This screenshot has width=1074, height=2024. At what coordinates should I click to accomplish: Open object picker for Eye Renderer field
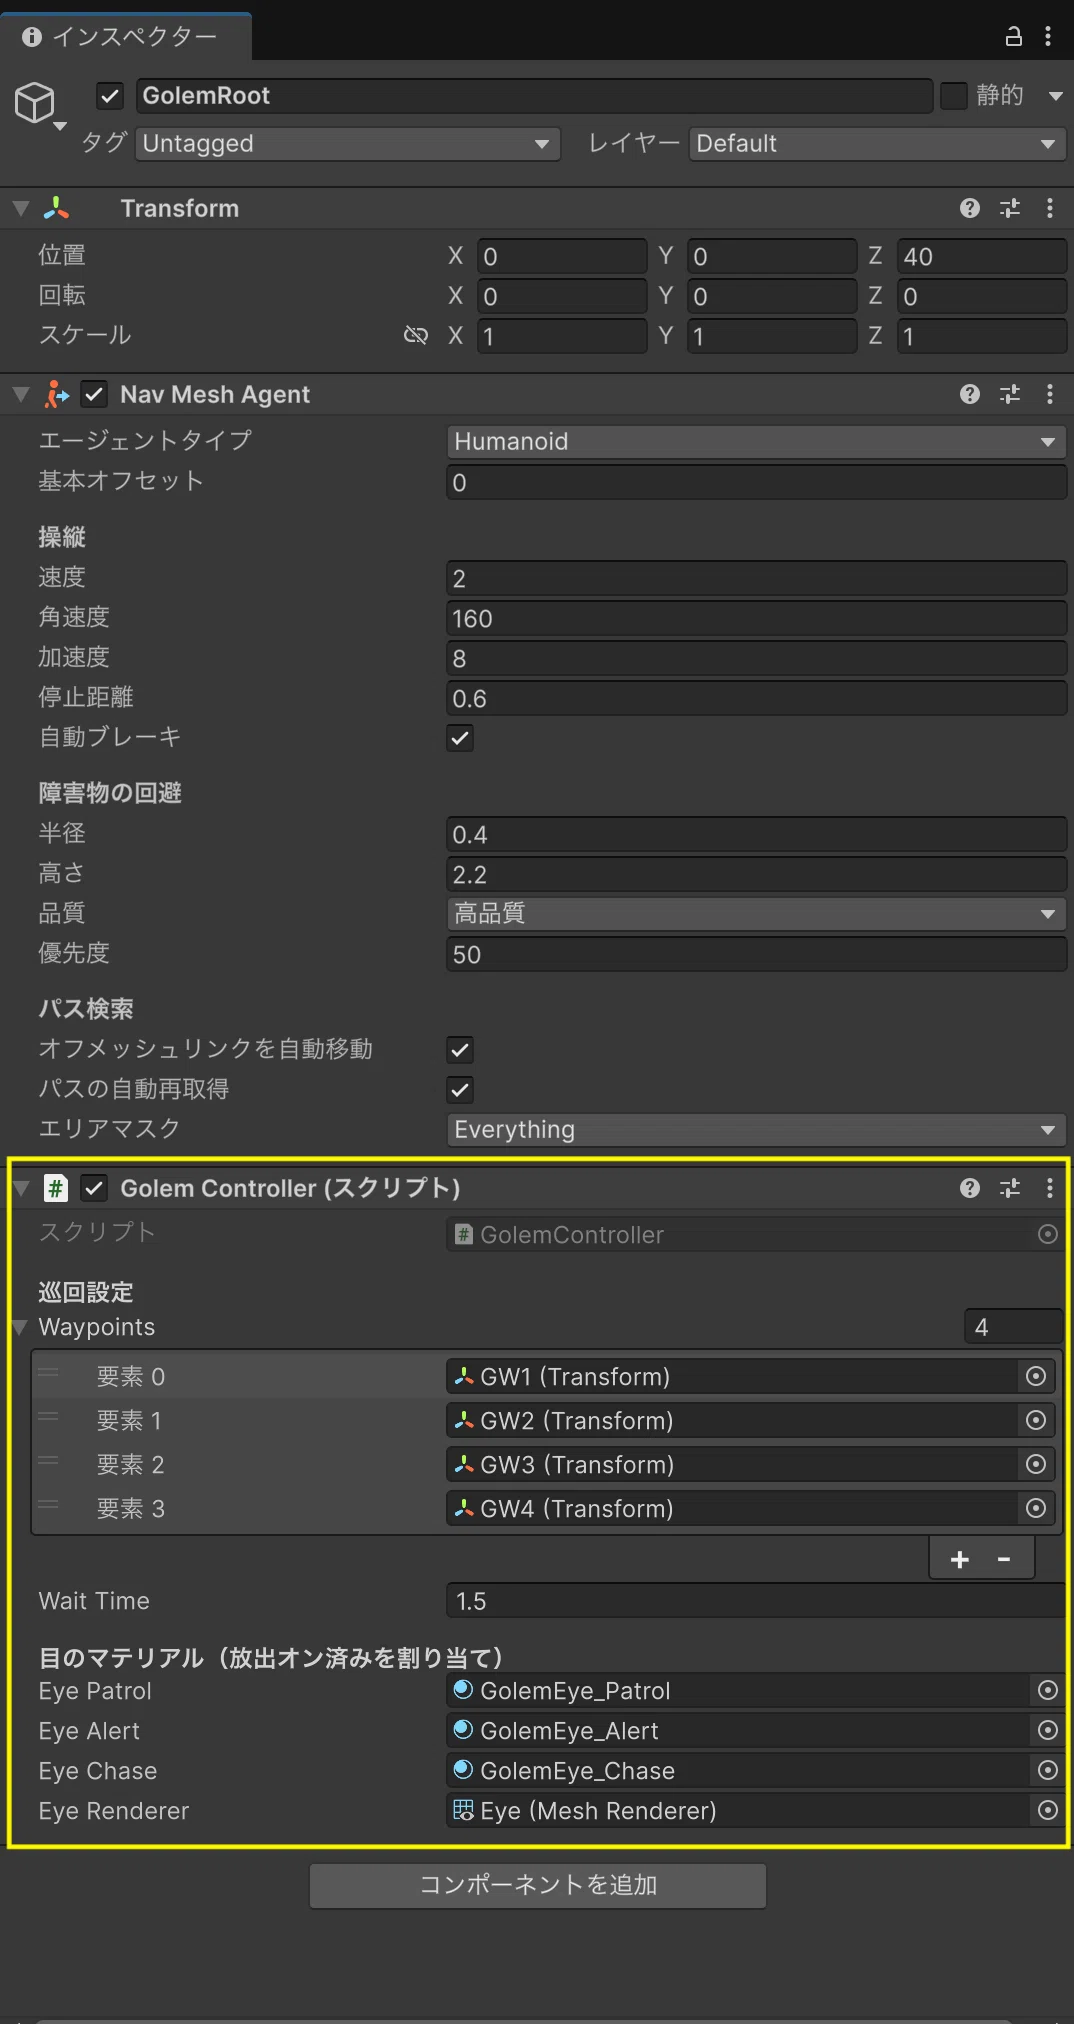coord(1048,1810)
